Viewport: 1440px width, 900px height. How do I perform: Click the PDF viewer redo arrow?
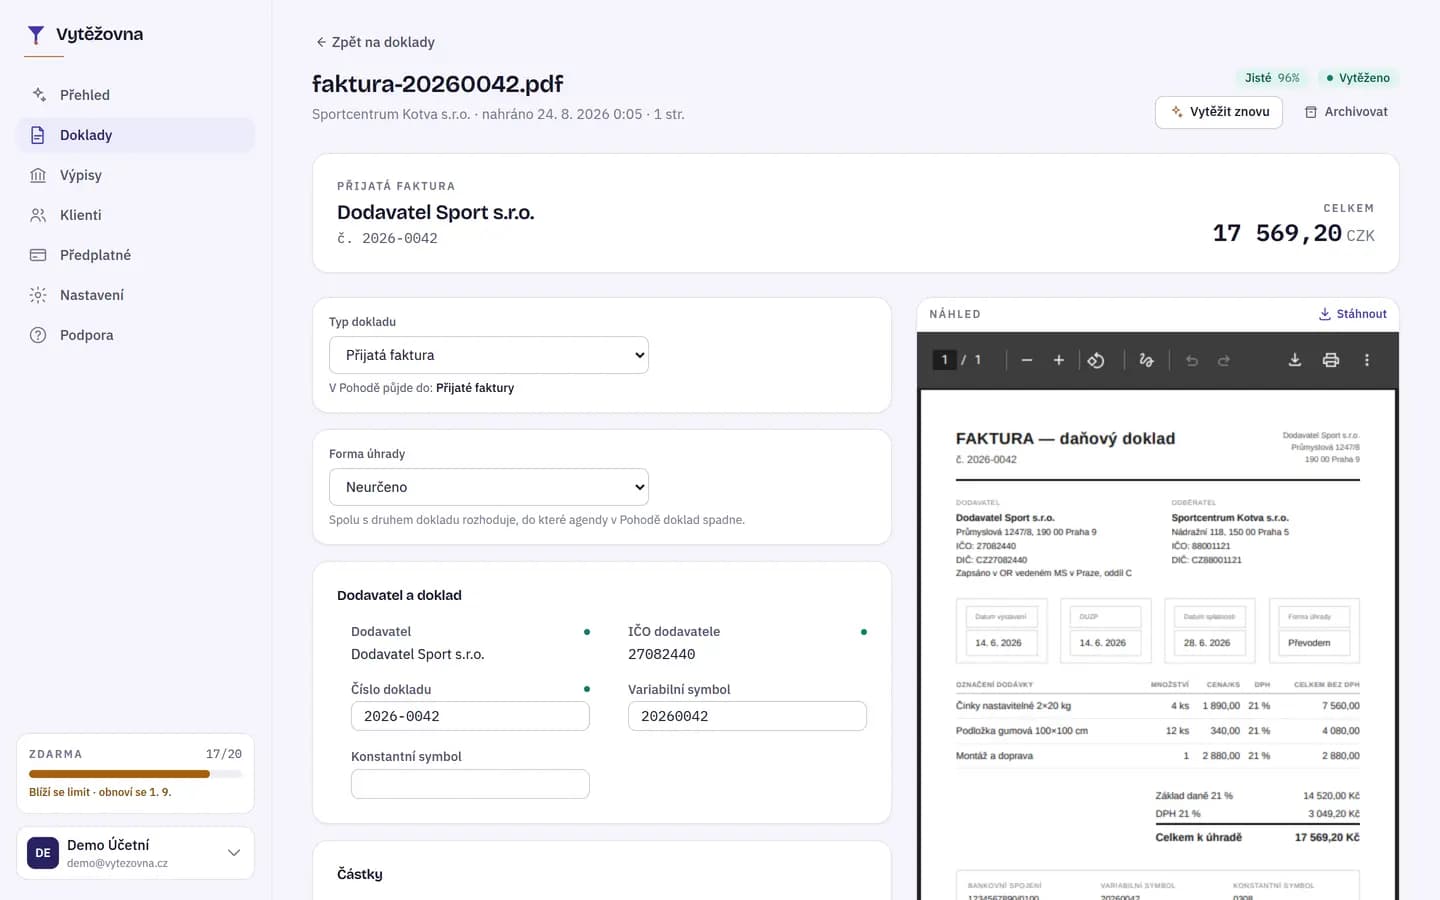pyautogui.click(x=1224, y=360)
